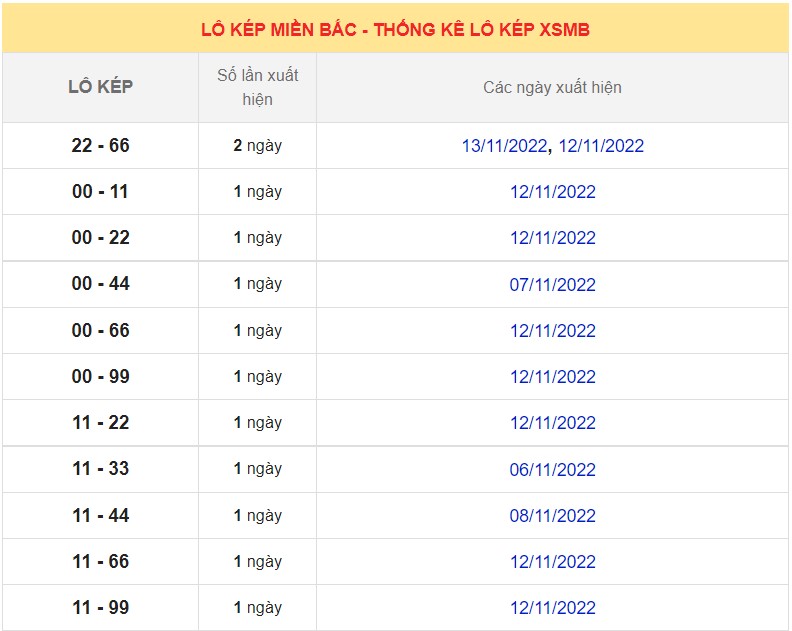Open the 06/11/2022 date link
The width and height of the screenshot is (792, 631).
click(x=553, y=470)
